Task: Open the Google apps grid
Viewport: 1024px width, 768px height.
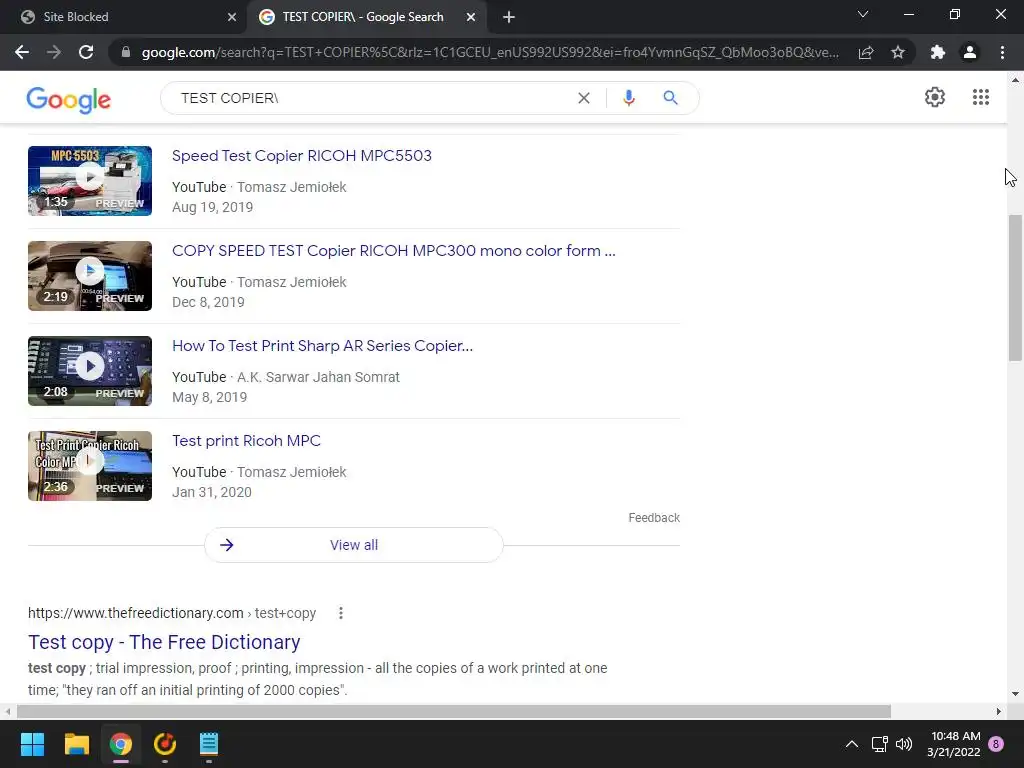Action: (980, 97)
